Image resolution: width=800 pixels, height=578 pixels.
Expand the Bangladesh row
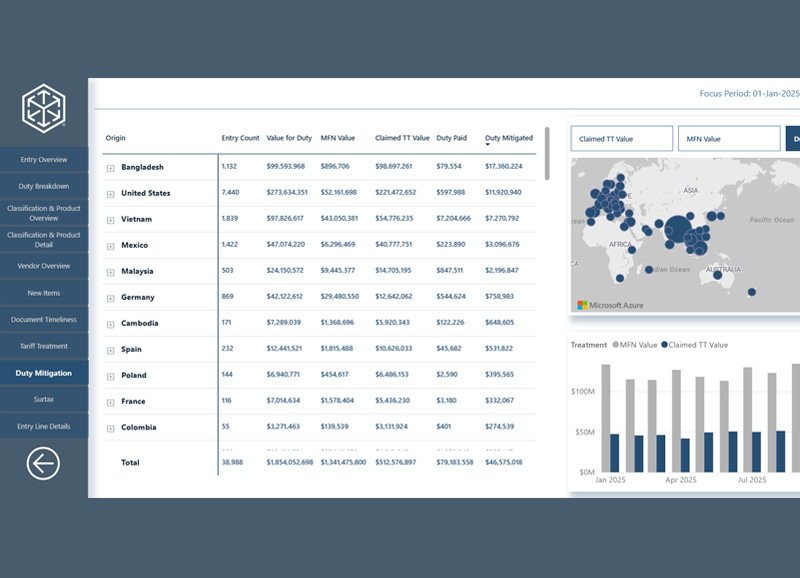(x=111, y=168)
